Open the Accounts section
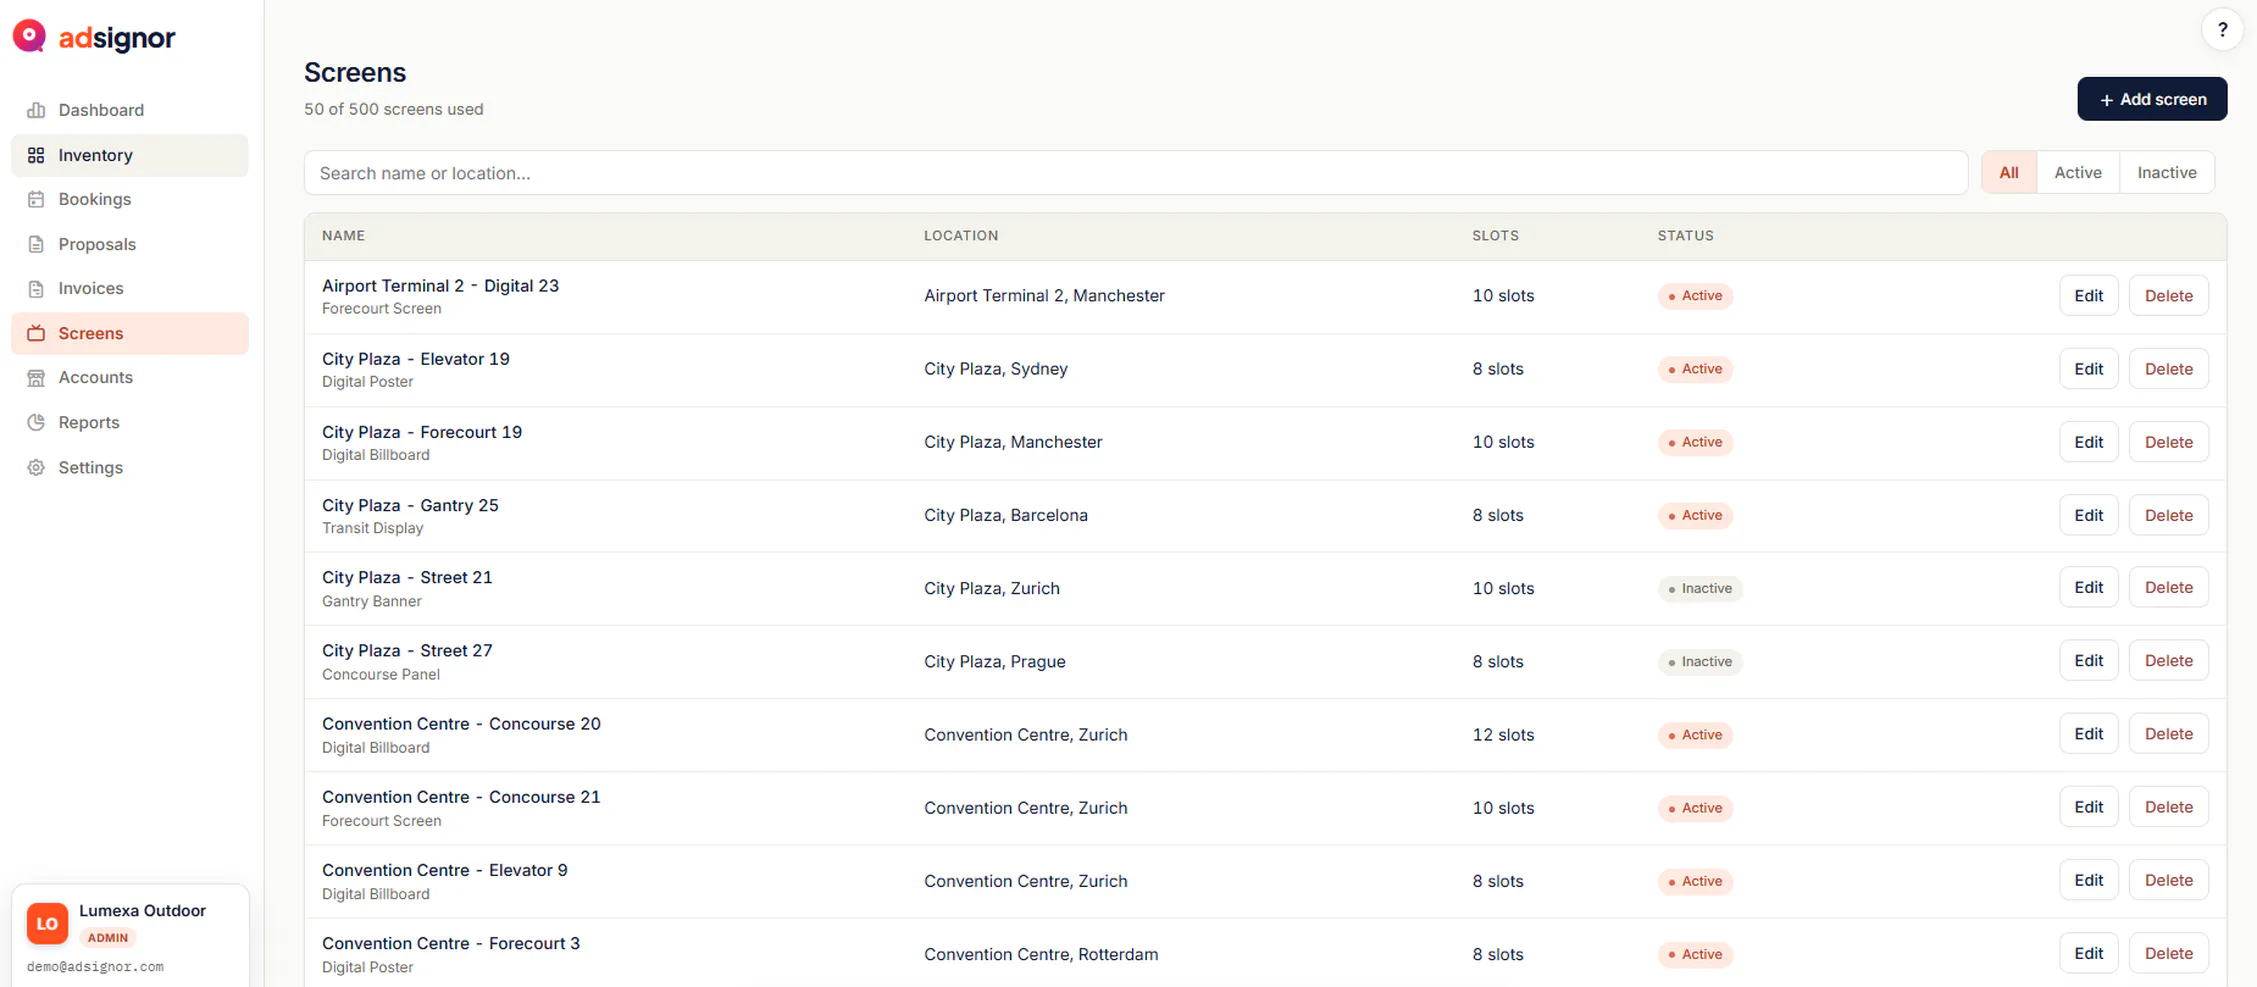This screenshot has height=987, width=2257. click(x=130, y=377)
